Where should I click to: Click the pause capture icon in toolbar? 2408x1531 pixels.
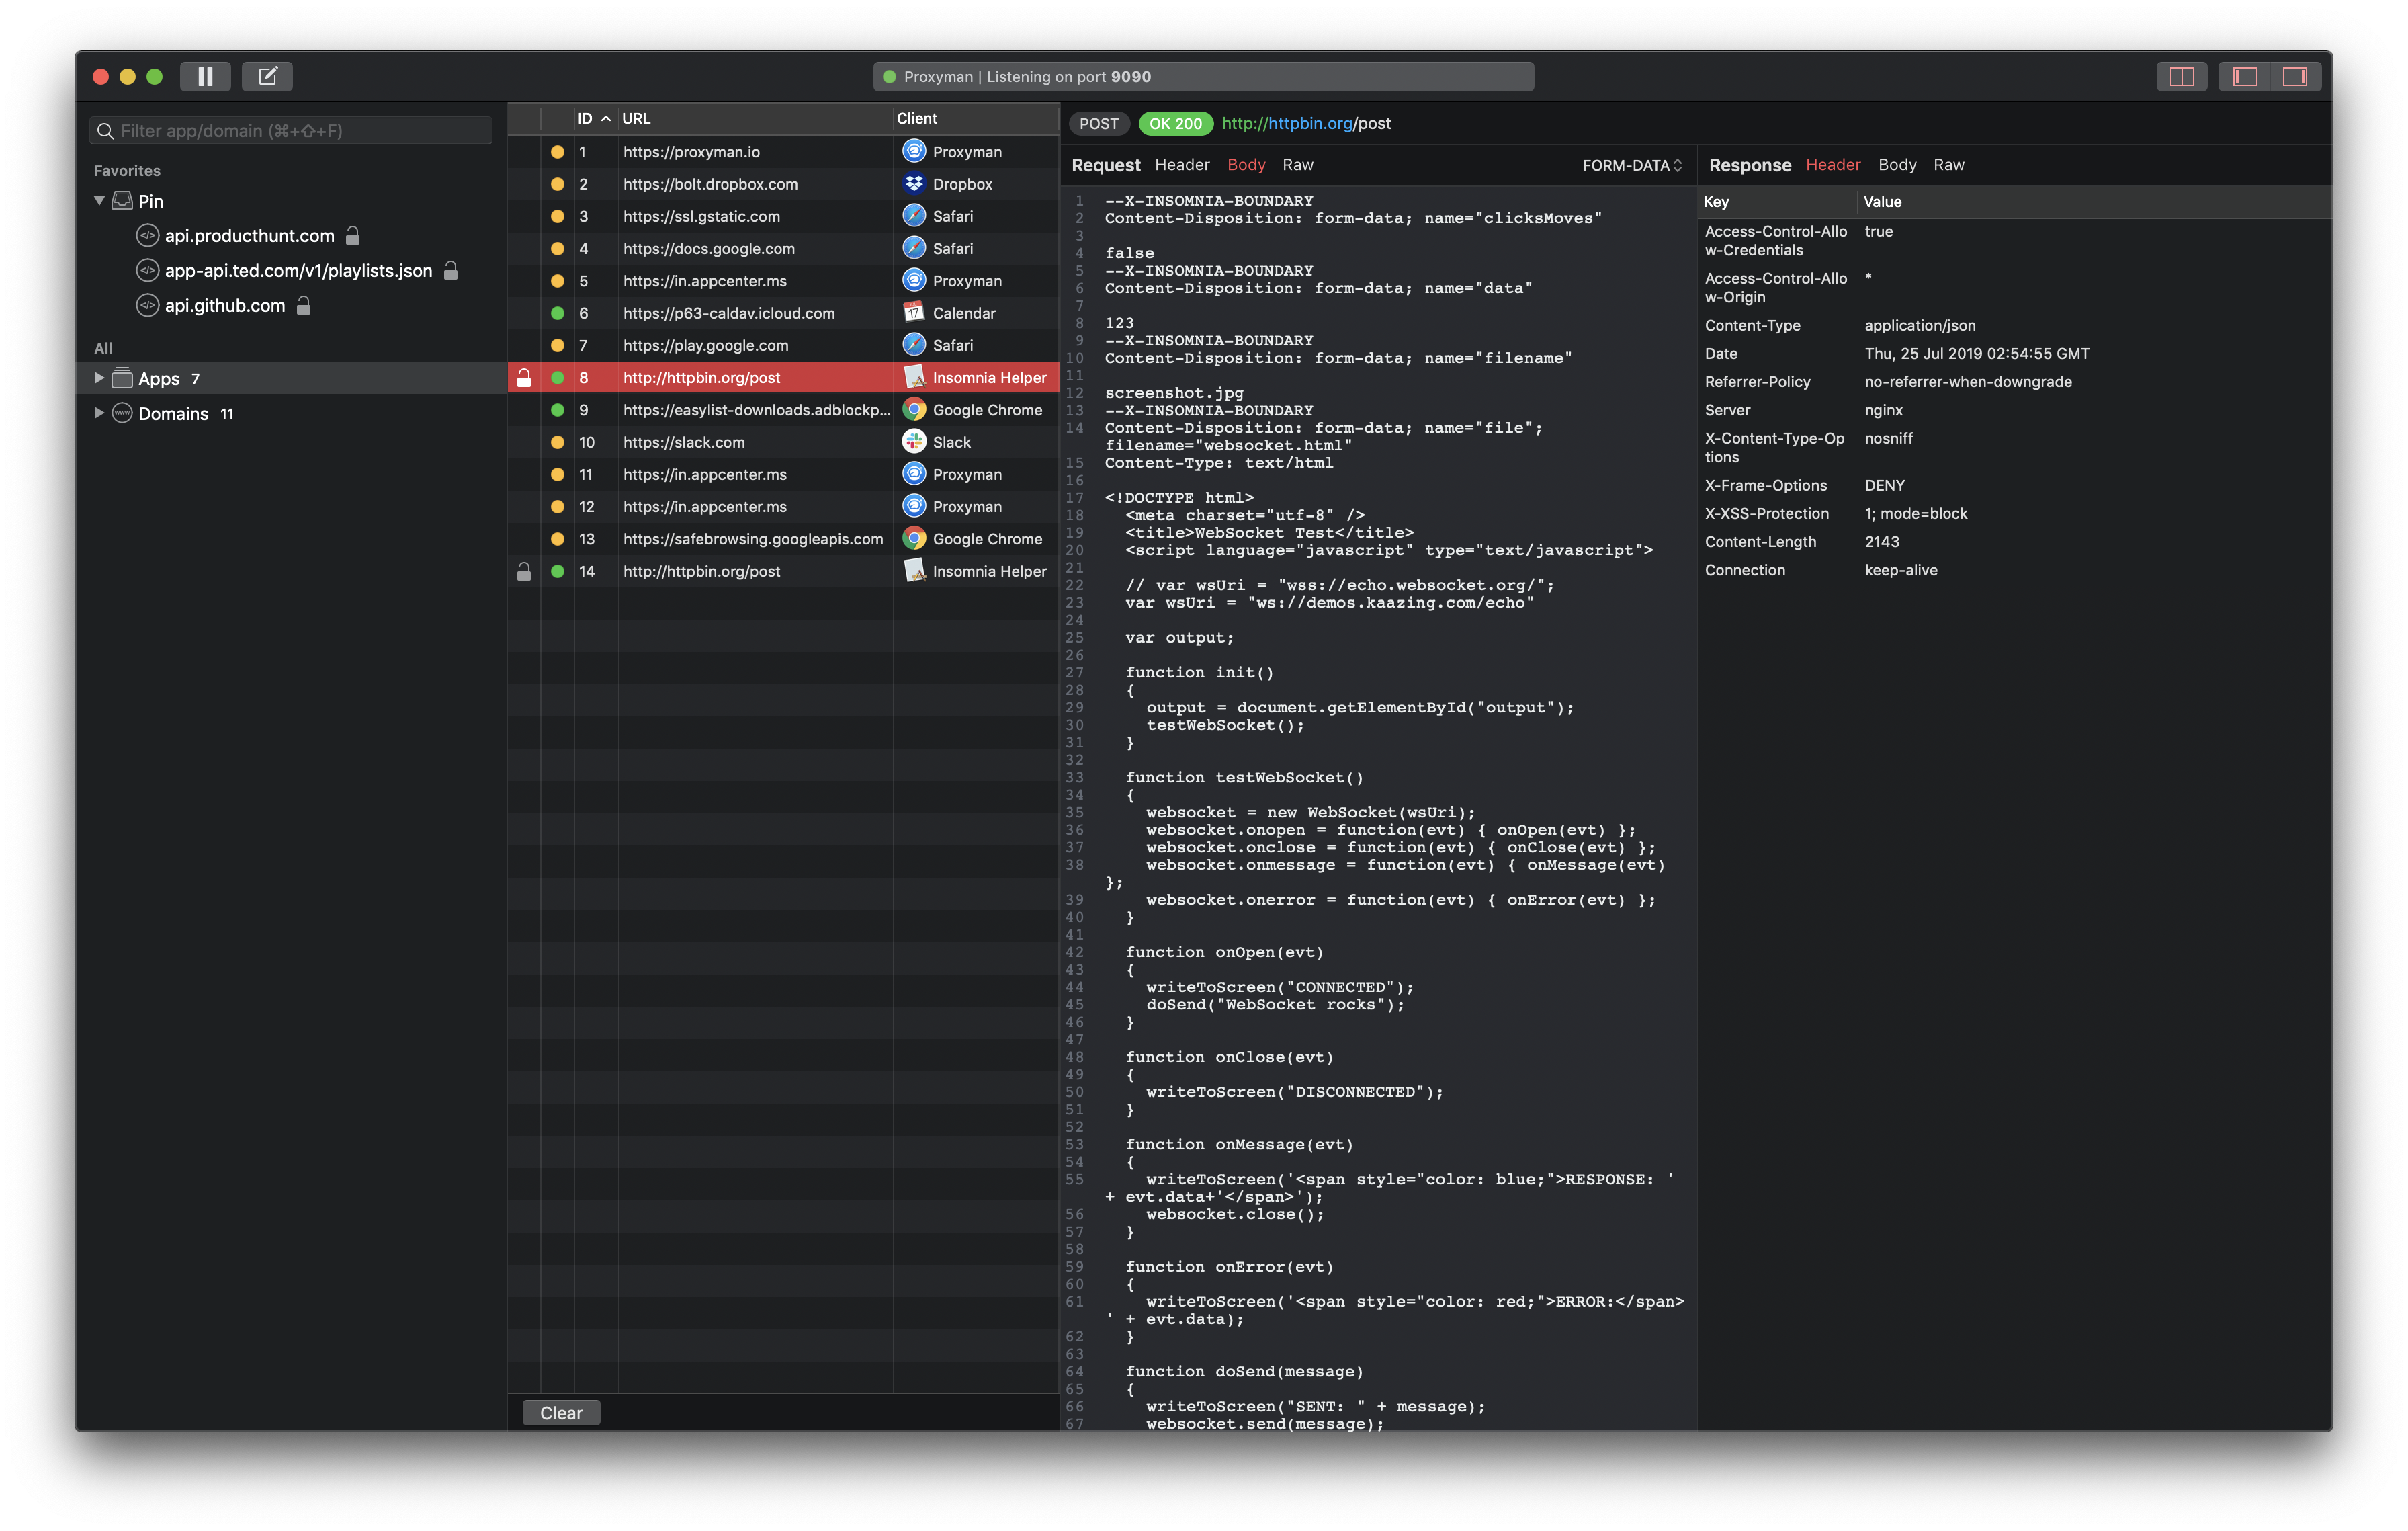205,76
